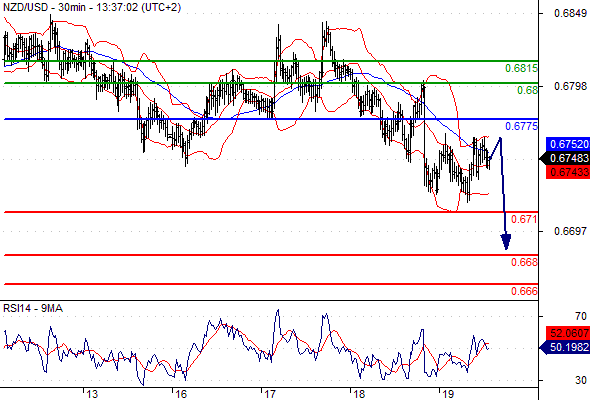Select date marker 16 on time axis
This screenshot has height=400, width=590.
(x=181, y=394)
